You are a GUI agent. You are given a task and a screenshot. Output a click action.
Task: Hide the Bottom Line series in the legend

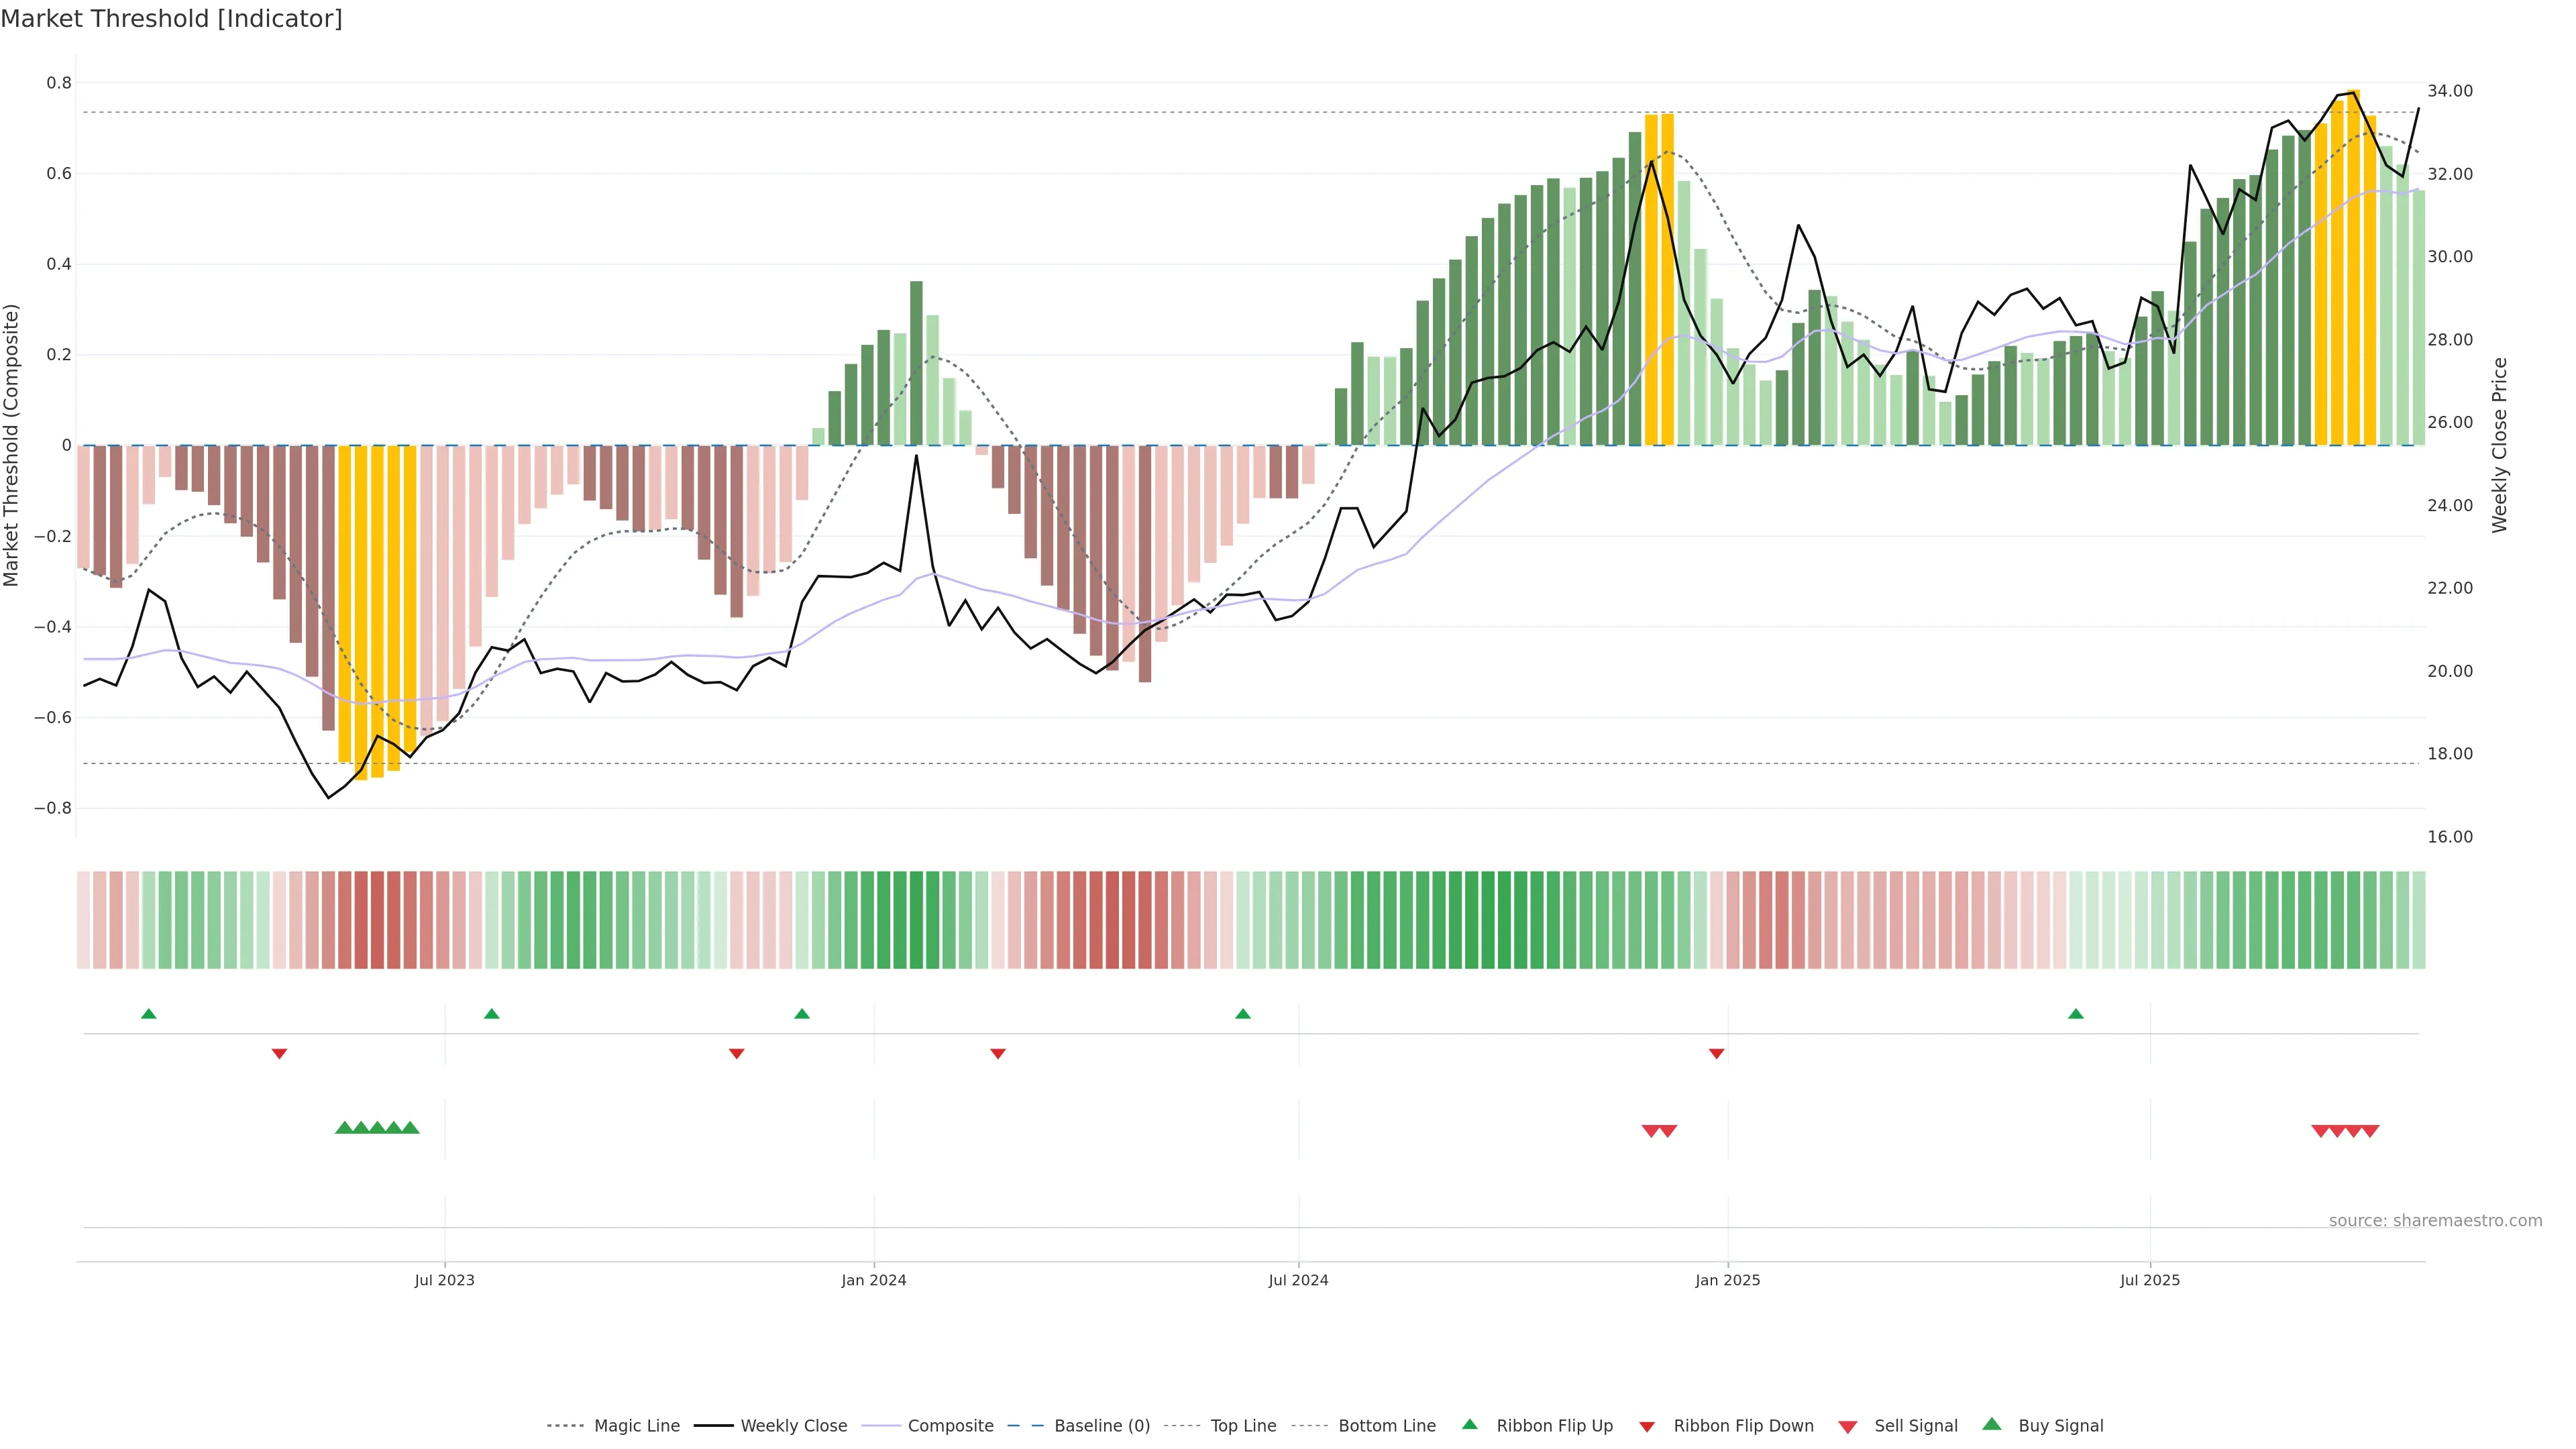(1386, 1426)
